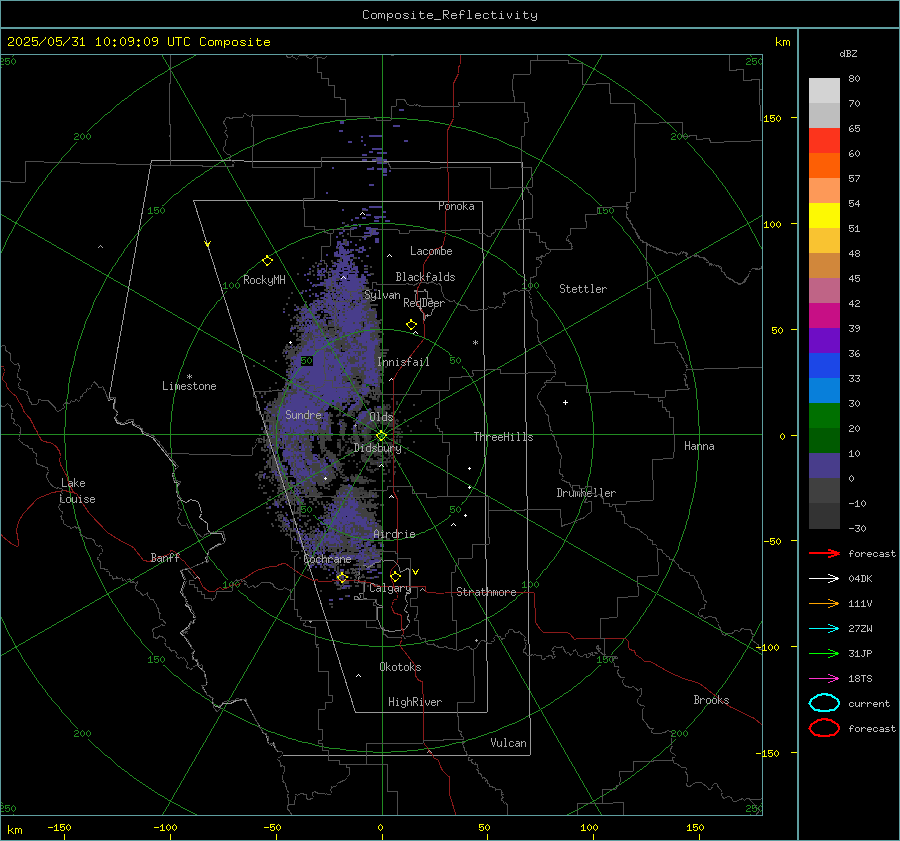Click the dBZ legend heading
The width and height of the screenshot is (900, 841).
pyautogui.click(x=848, y=53)
